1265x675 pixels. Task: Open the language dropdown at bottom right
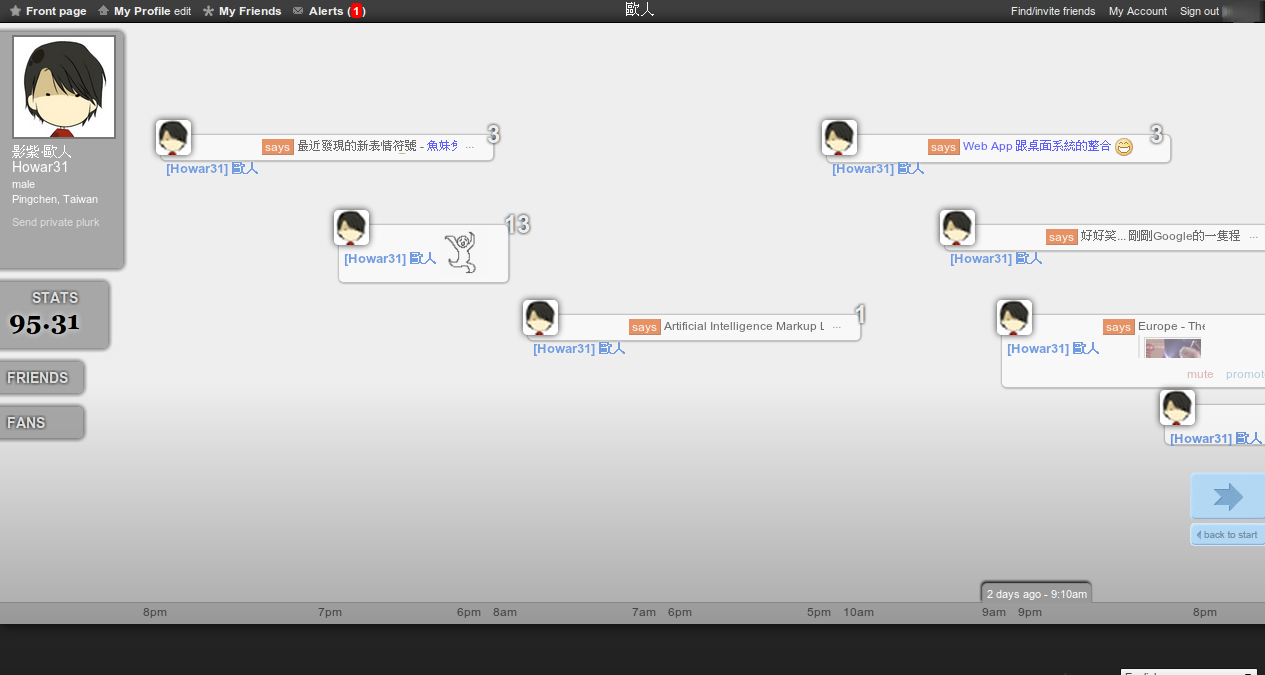coord(1188,672)
